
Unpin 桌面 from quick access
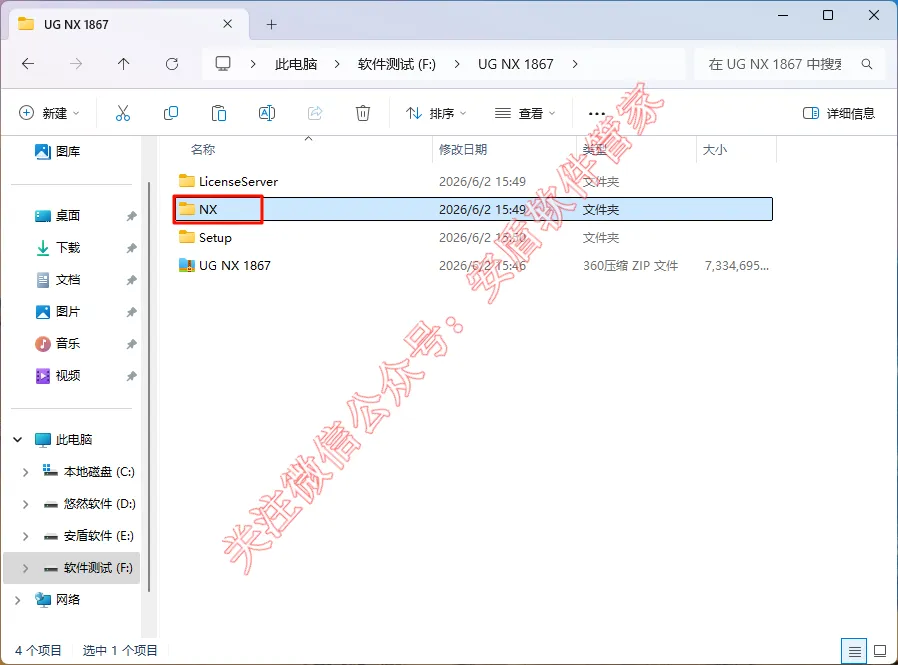[x=131, y=216]
